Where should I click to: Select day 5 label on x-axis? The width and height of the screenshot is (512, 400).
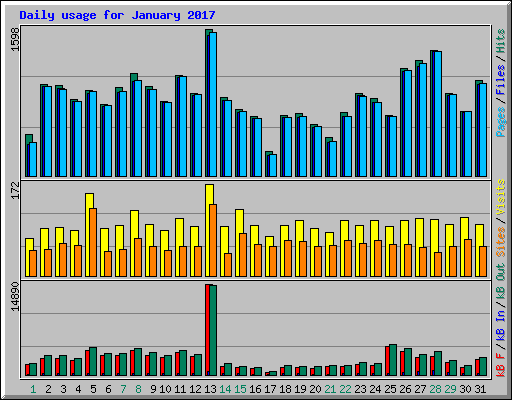pos(93,389)
